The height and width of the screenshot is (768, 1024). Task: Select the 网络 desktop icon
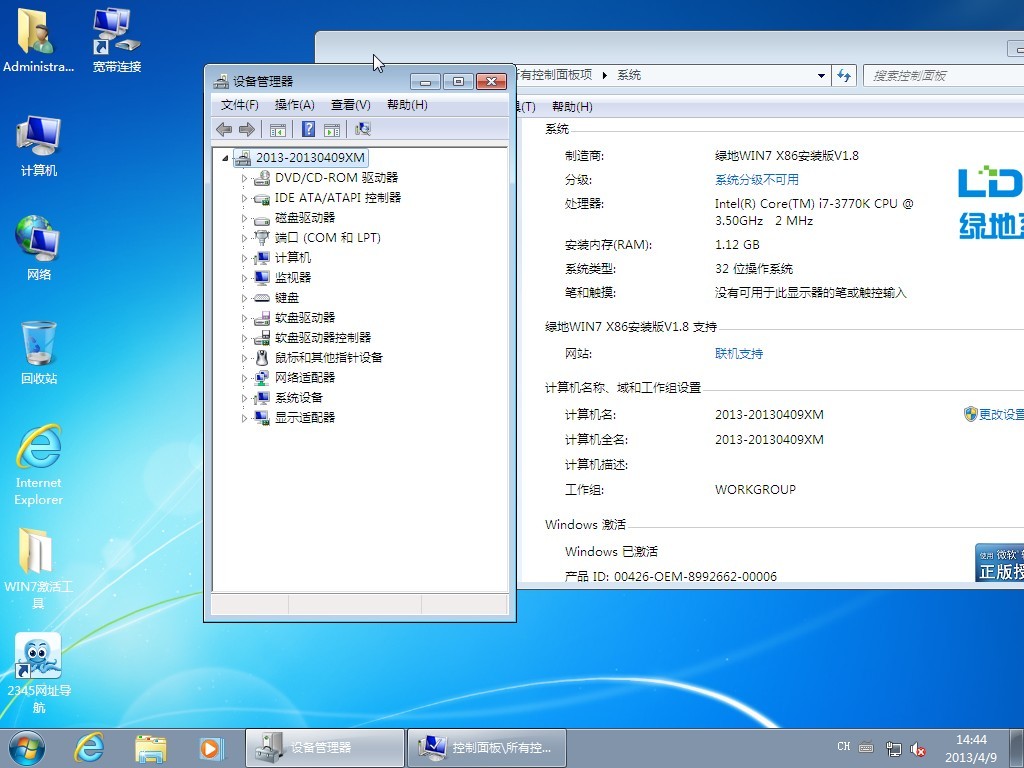click(39, 248)
